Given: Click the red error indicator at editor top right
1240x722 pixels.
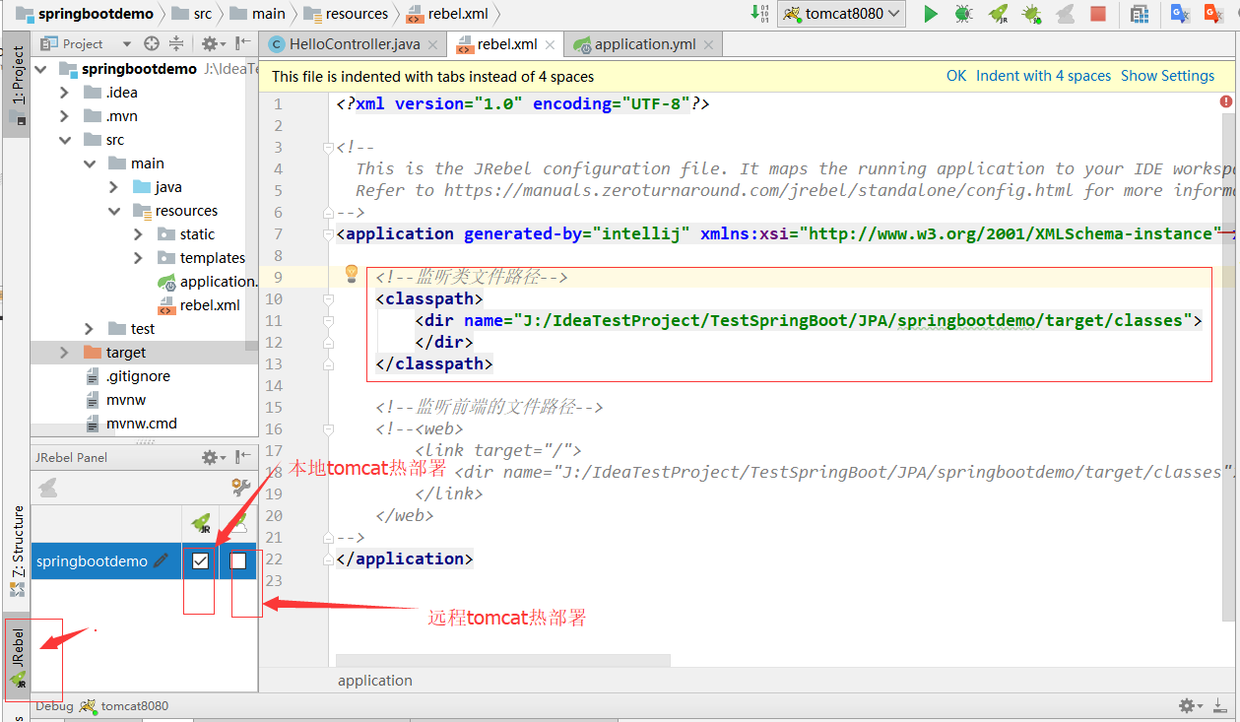Looking at the screenshot, I should point(1226,102).
